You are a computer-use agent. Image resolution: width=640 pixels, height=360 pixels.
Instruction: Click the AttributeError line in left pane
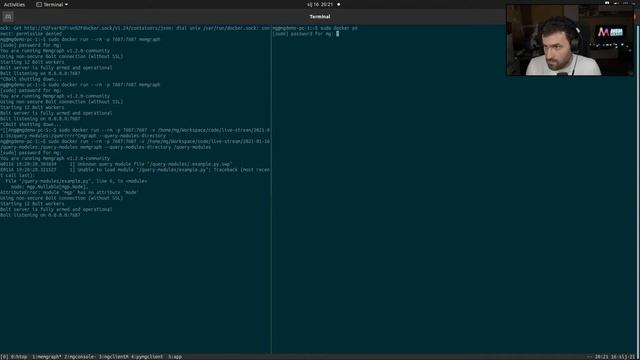(x=69, y=192)
